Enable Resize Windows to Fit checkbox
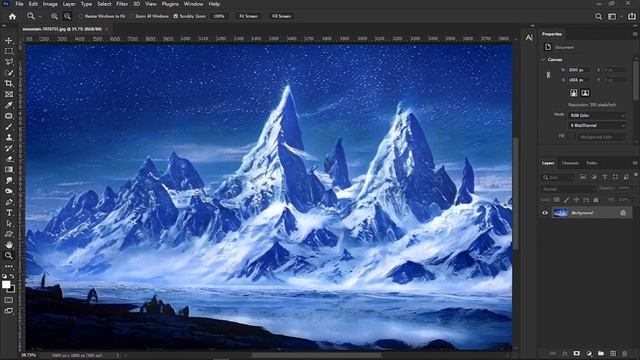The width and height of the screenshot is (640, 360). click(81, 16)
